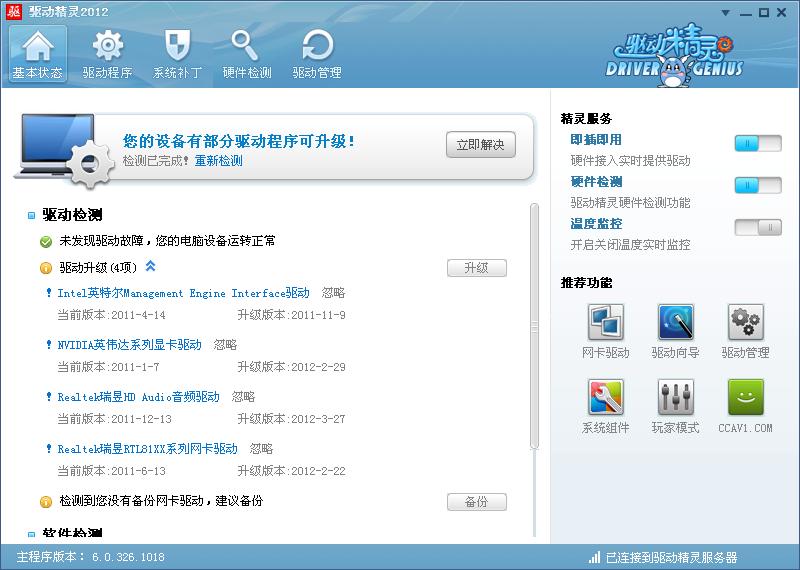Click the orange info icon beside 驱动升级
This screenshot has height=570, width=800.
pos(46,268)
